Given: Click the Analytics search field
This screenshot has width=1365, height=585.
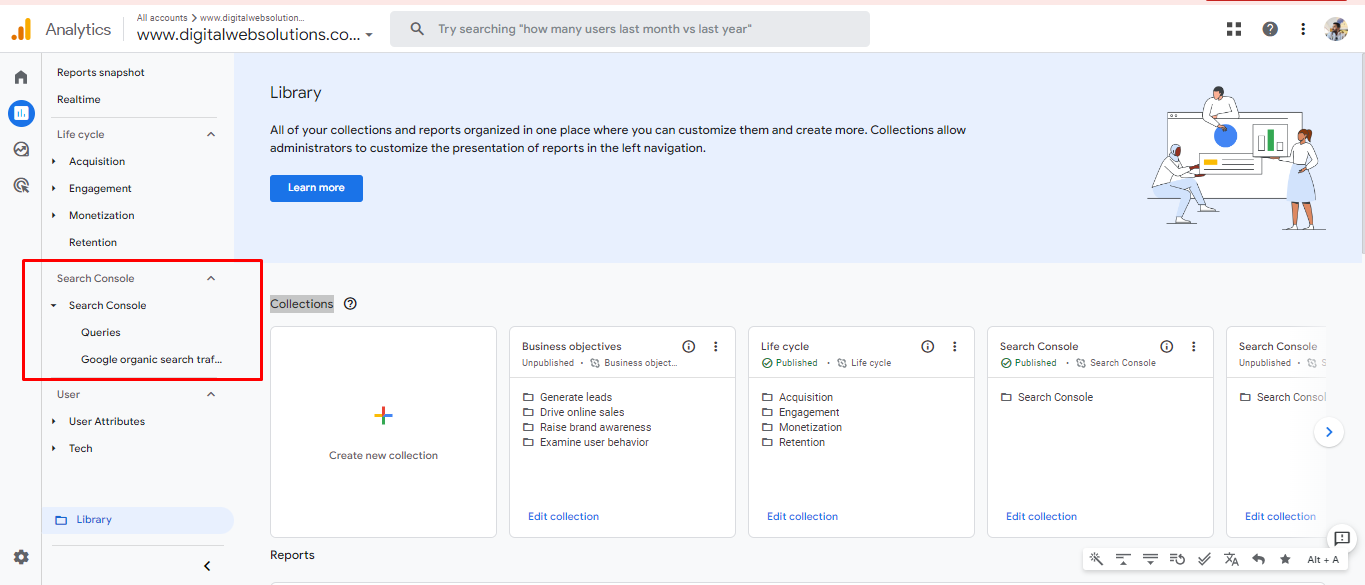Looking at the screenshot, I should pyautogui.click(x=630, y=29).
